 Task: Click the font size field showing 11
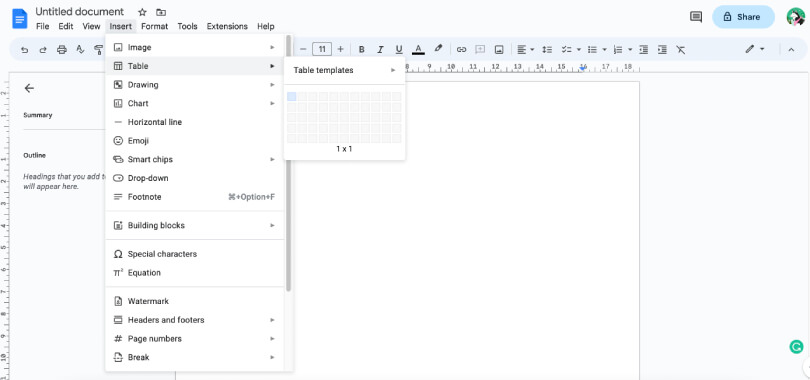click(x=322, y=50)
